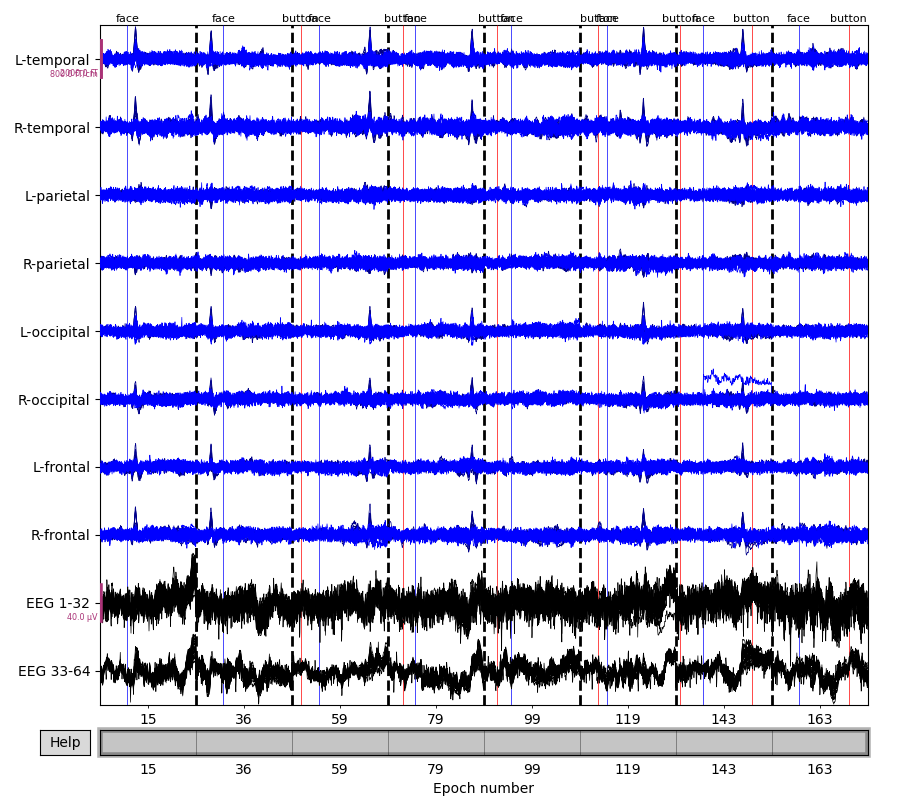Select the L-occipital channel label
912x800 pixels.
pos(55,332)
